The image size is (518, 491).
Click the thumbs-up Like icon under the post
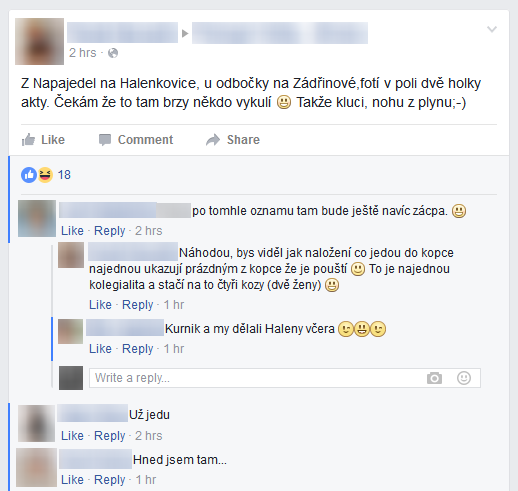28,140
